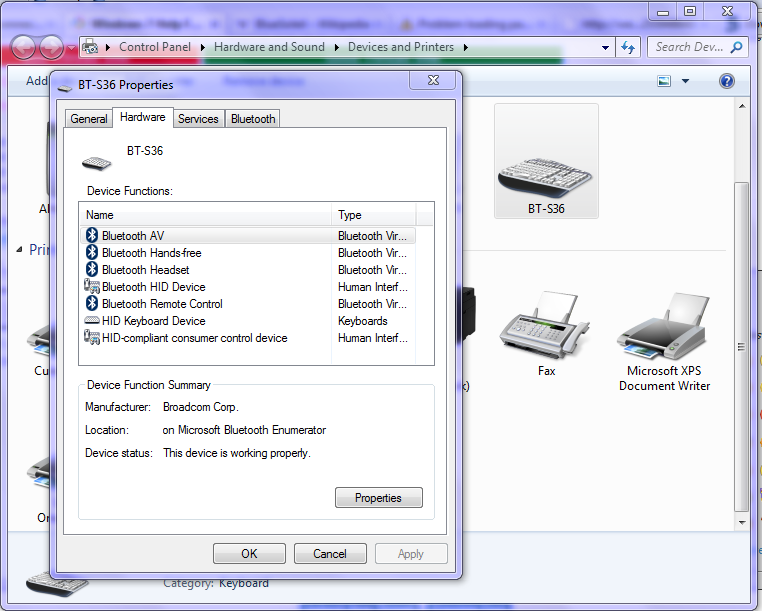Expand arrow after Hardware and Sound breadcrumb
This screenshot has width=762, height=611.
(x=336, y=47)
